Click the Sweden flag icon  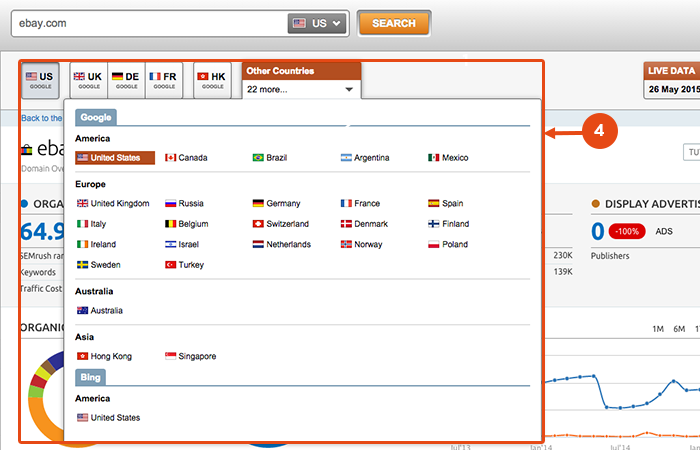click(83, 265)
